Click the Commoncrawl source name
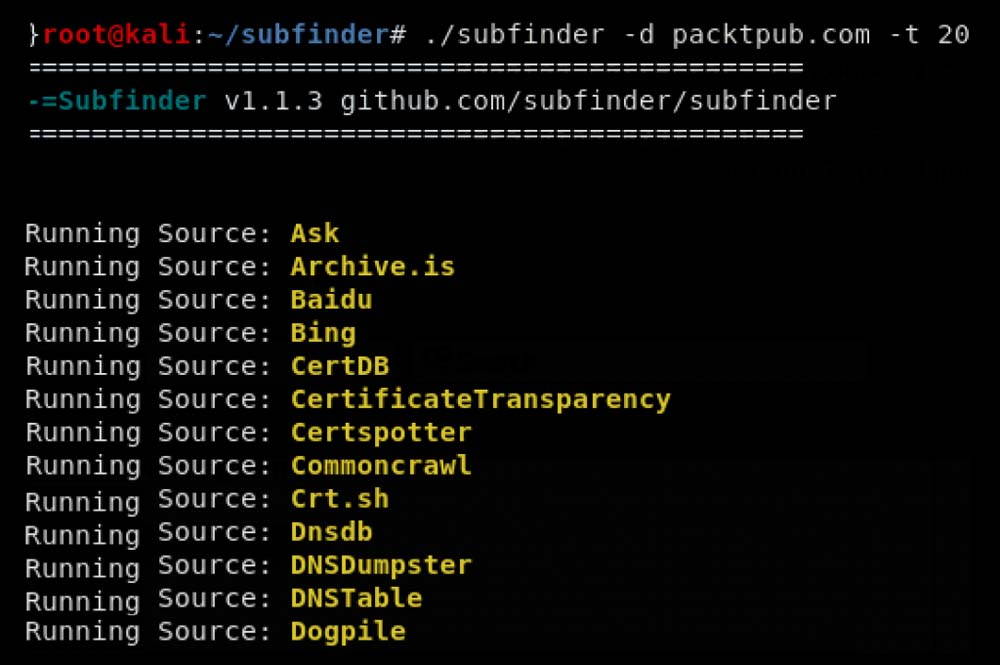This screenshot has height=665, width=1000. pos(381,466)
